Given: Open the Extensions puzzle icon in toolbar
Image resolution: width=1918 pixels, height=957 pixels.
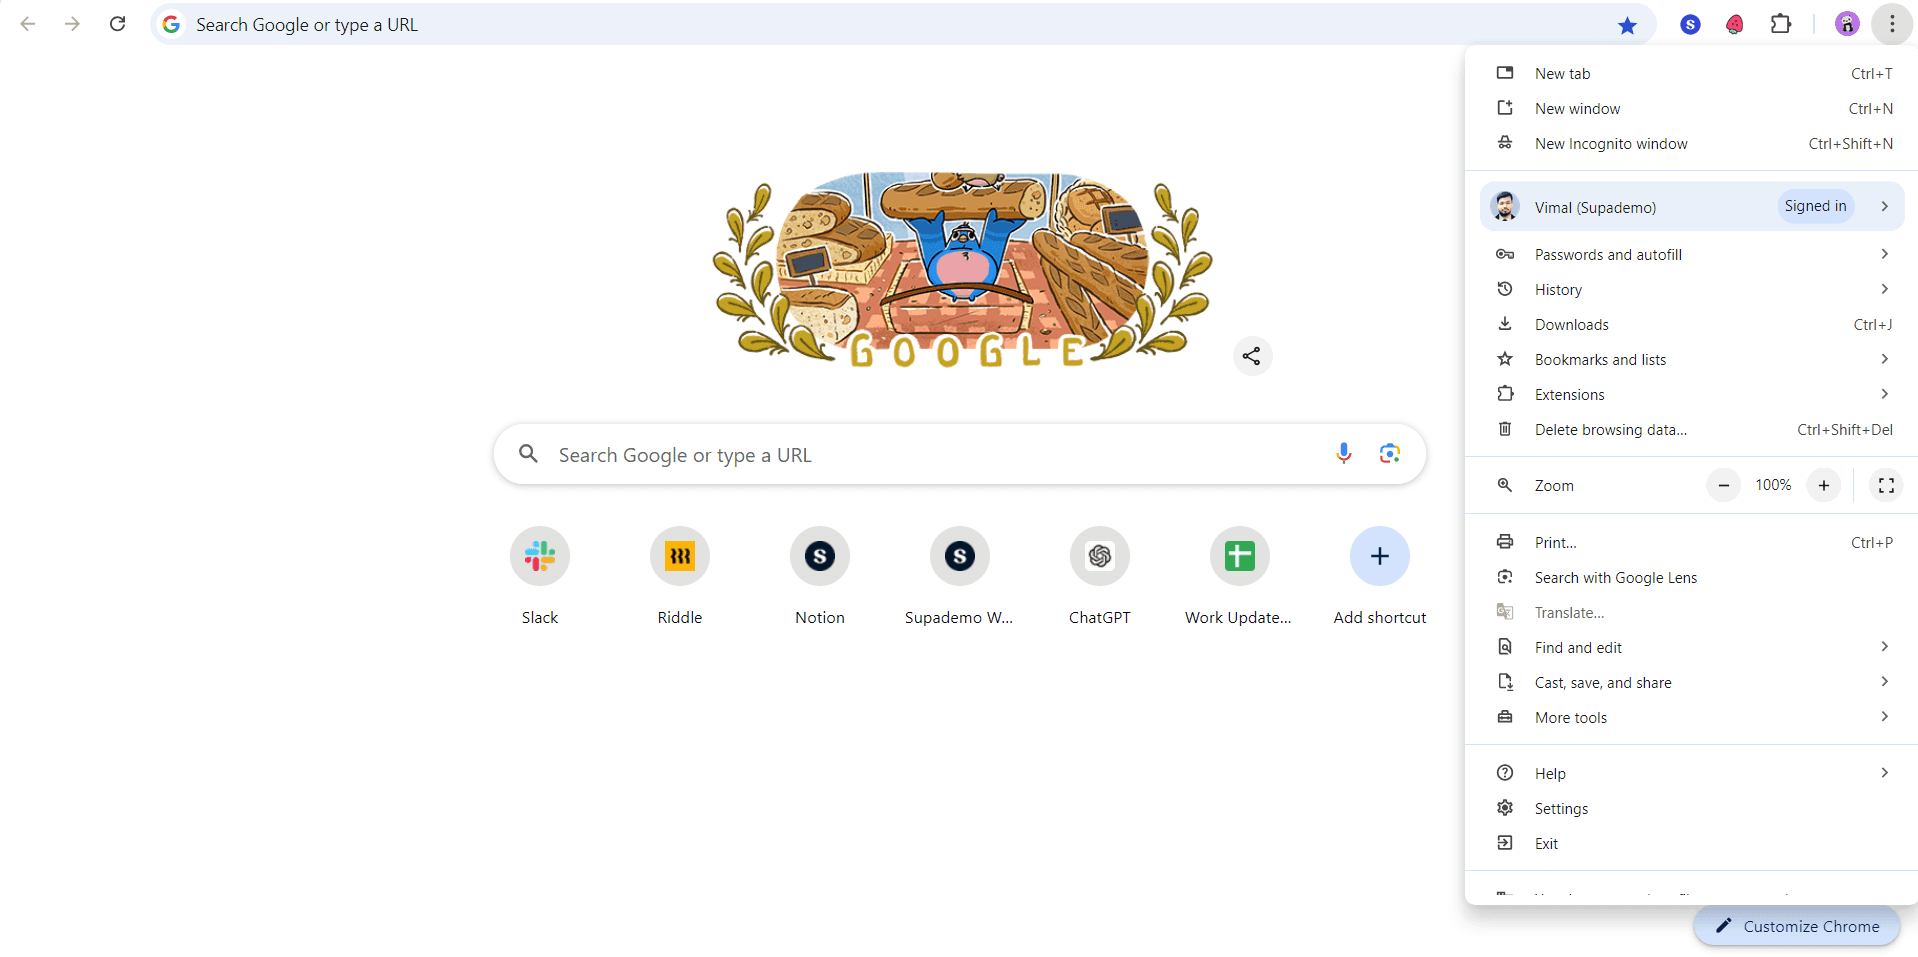Looking at the screenshot, I should [1781, 24].
